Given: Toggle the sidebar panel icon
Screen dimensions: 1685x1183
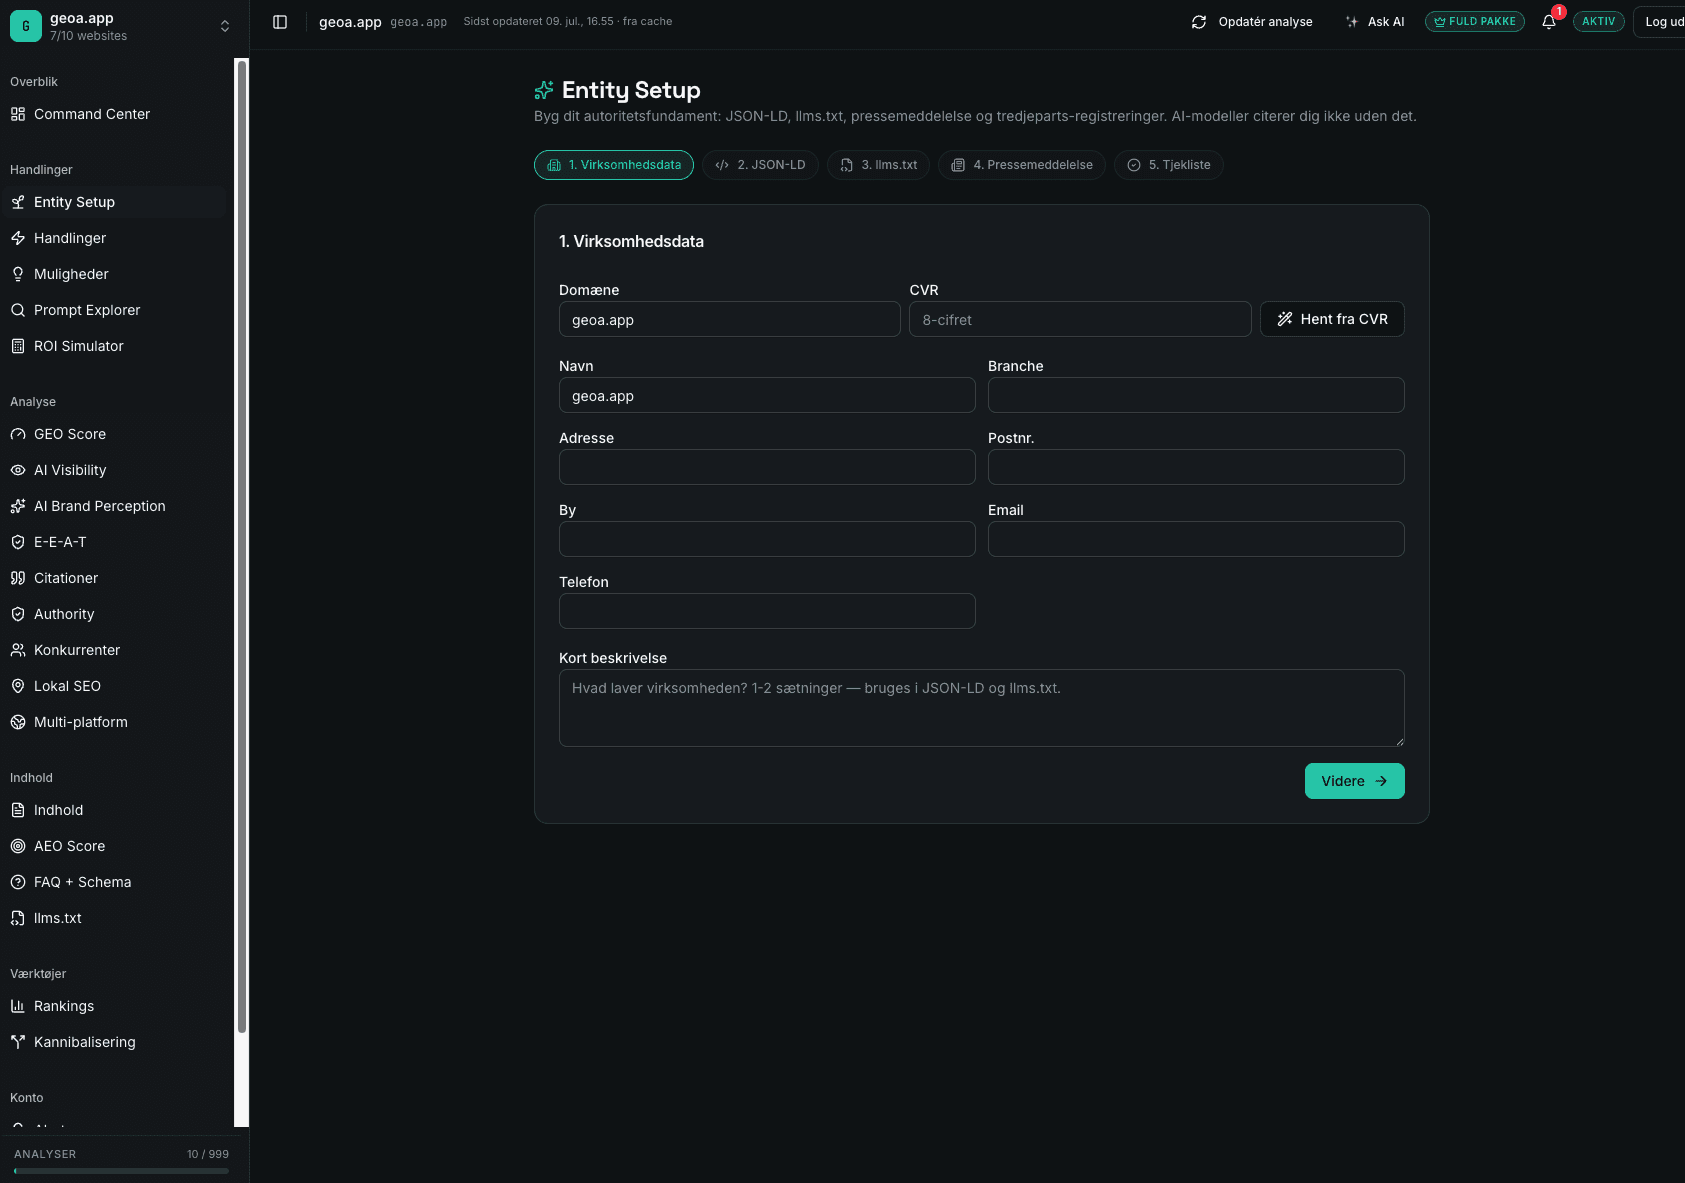Looking at the screenshot, I should 280,22.
